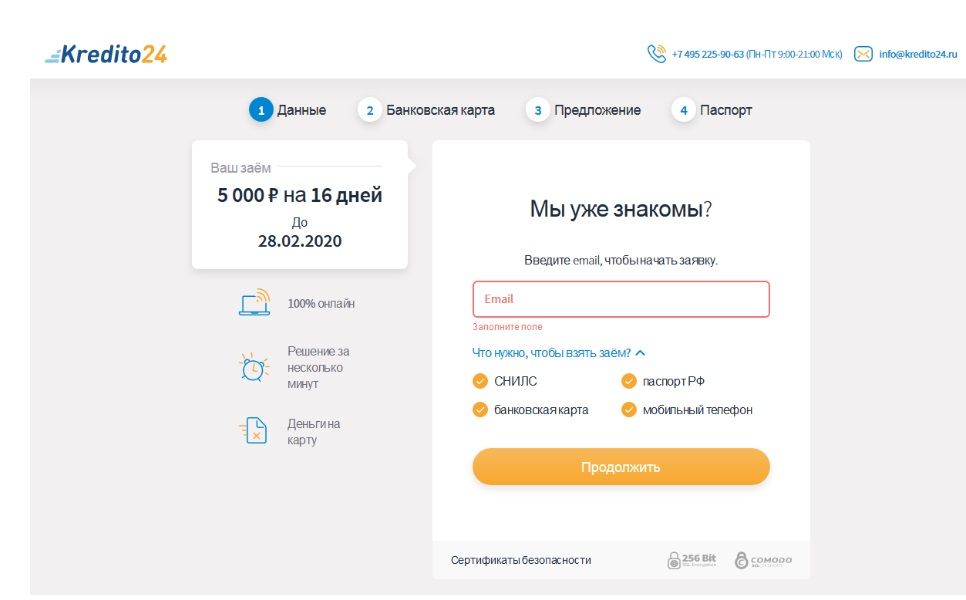This screenshot has width=966, height=600.
Task: Click the мобильный телефон checkmark
Action: click(629, 410)
